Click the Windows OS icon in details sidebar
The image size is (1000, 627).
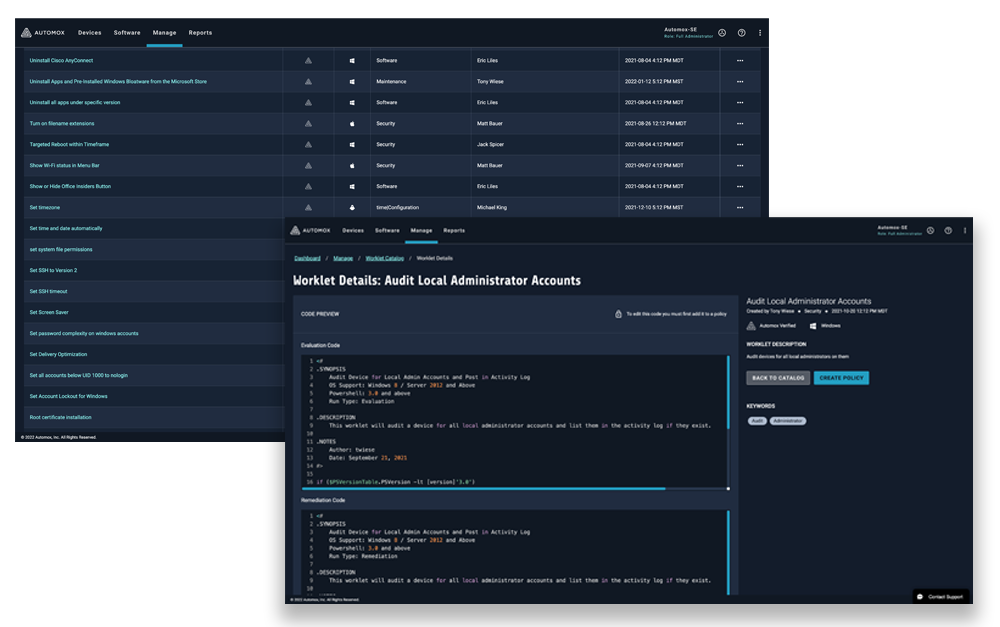pos(813,326)
